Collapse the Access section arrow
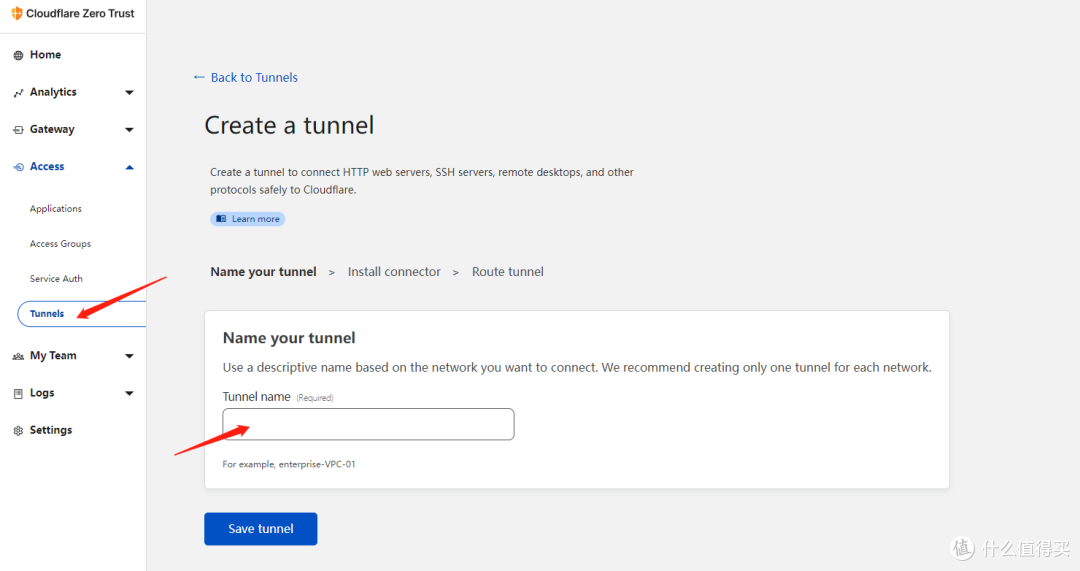1080x571 pixels. click(x=129, y=167)
